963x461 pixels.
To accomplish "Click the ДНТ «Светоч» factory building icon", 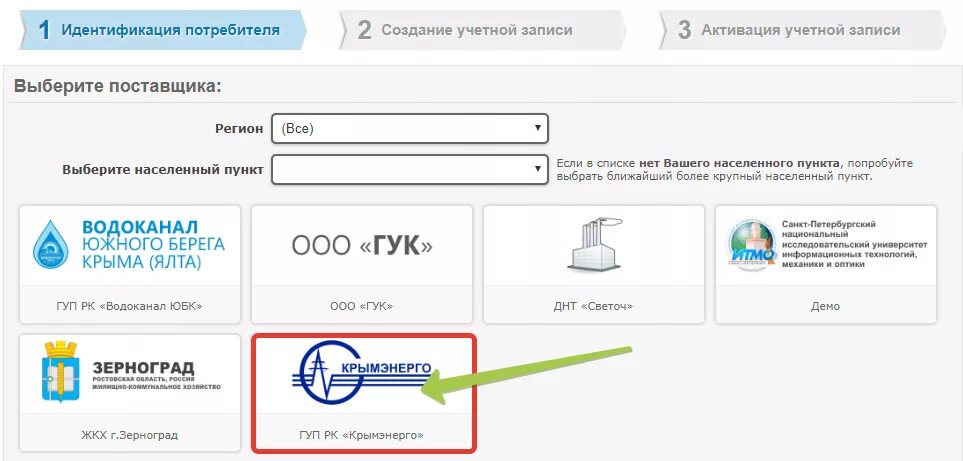I will point(593,244).
